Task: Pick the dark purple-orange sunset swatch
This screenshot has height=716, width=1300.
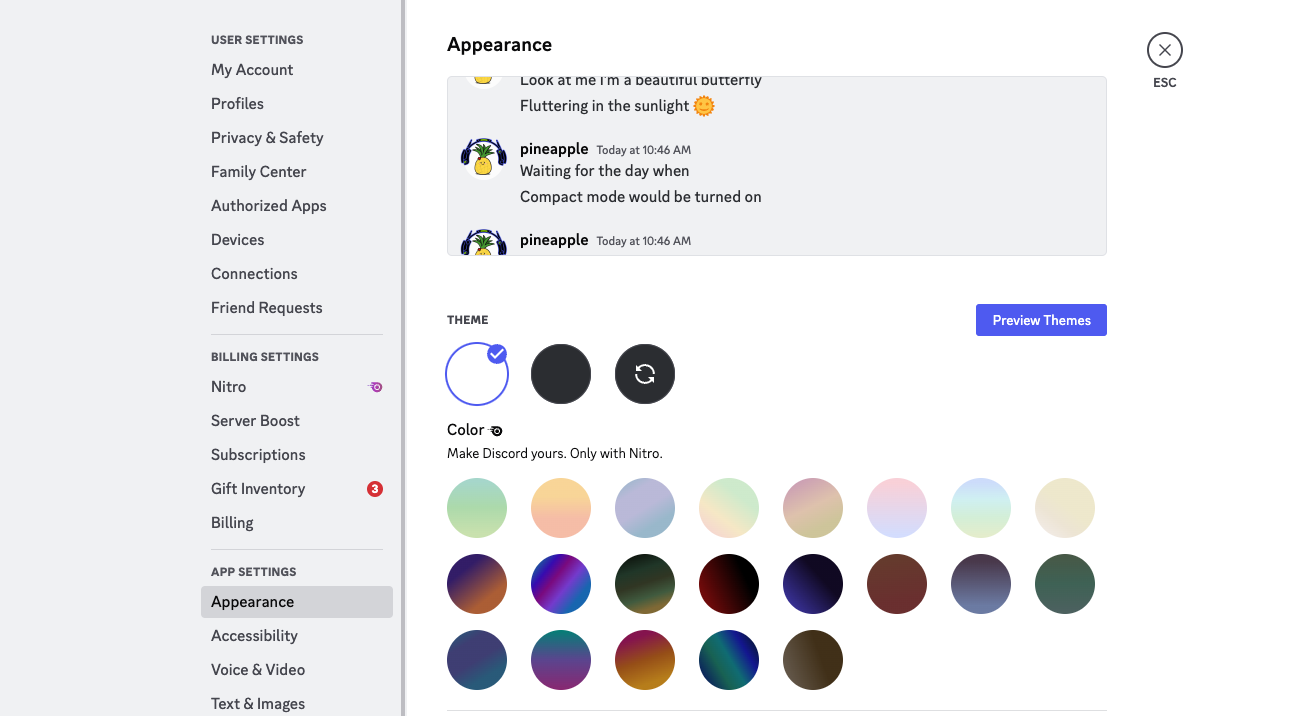Action: pyautogui.click(x=477, y=584)
